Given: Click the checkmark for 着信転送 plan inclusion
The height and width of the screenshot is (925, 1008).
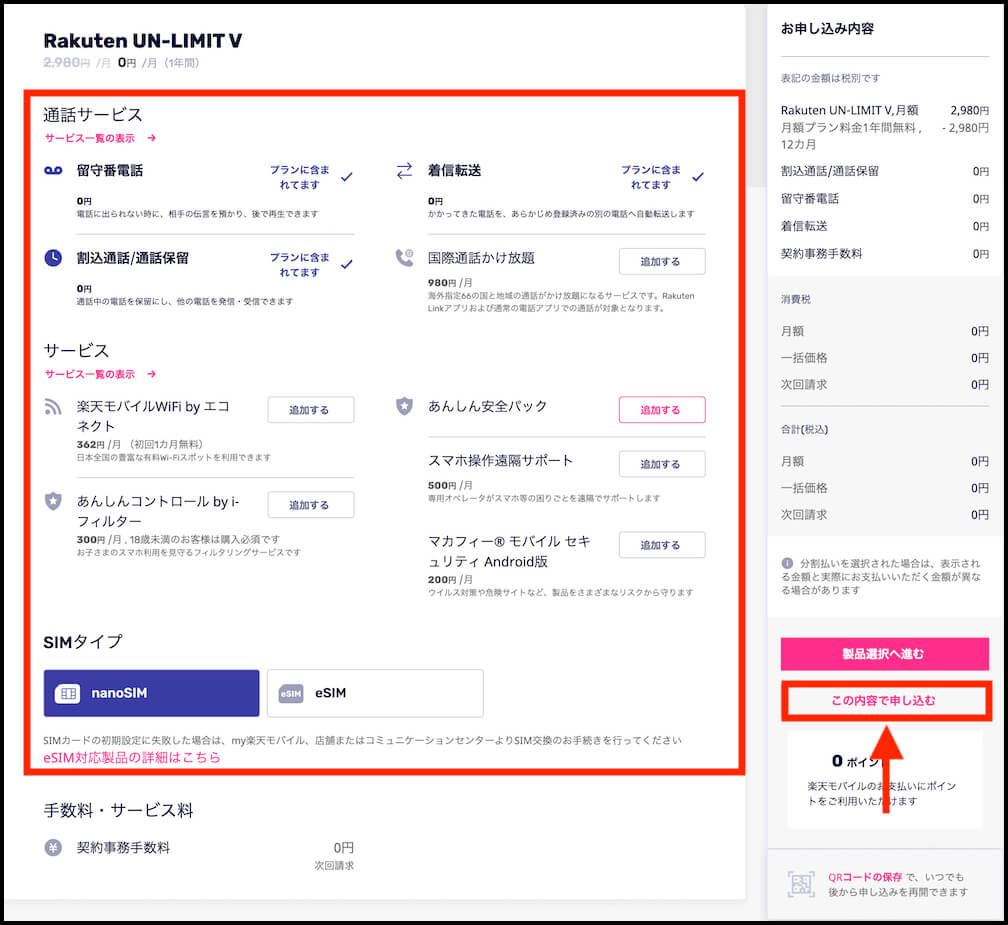Looking at the screenshot, I should [x=698, y=177].
